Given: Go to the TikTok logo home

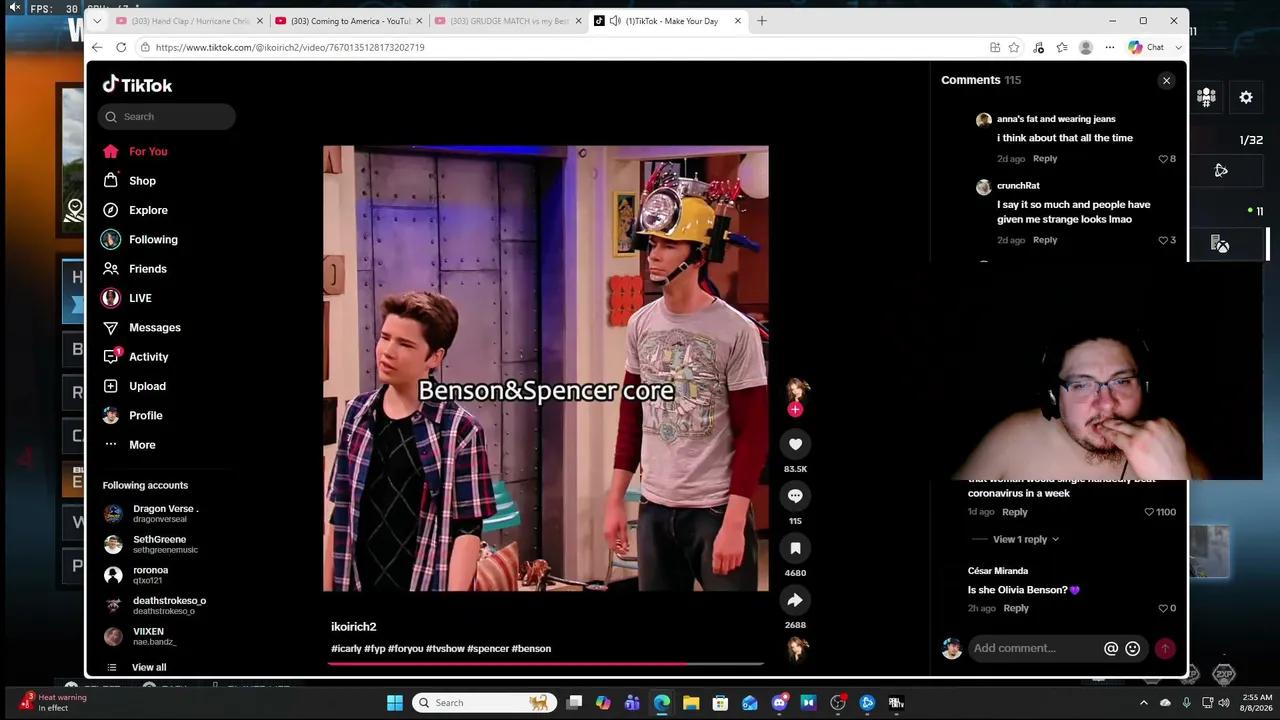Looking at the screenshot, I should 137,85.
